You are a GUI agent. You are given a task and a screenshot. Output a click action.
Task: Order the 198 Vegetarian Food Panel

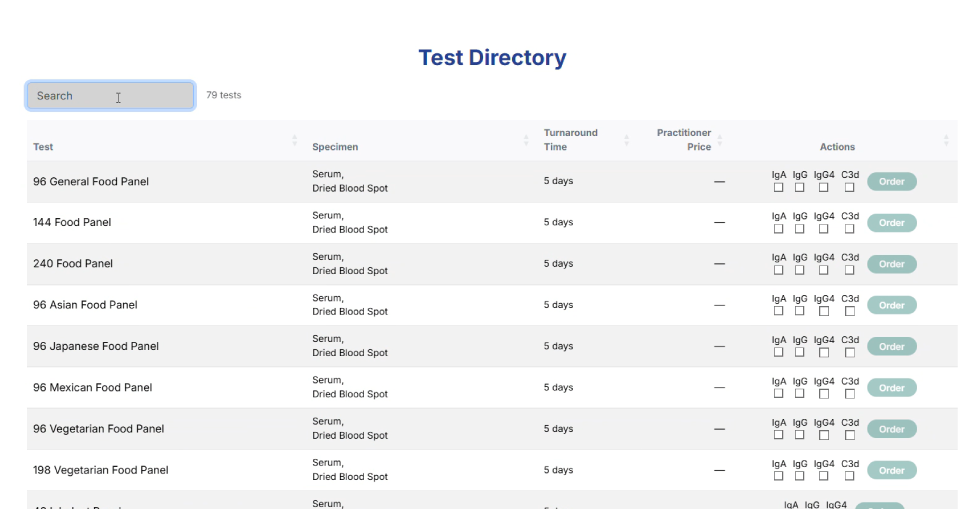point(892,470)
